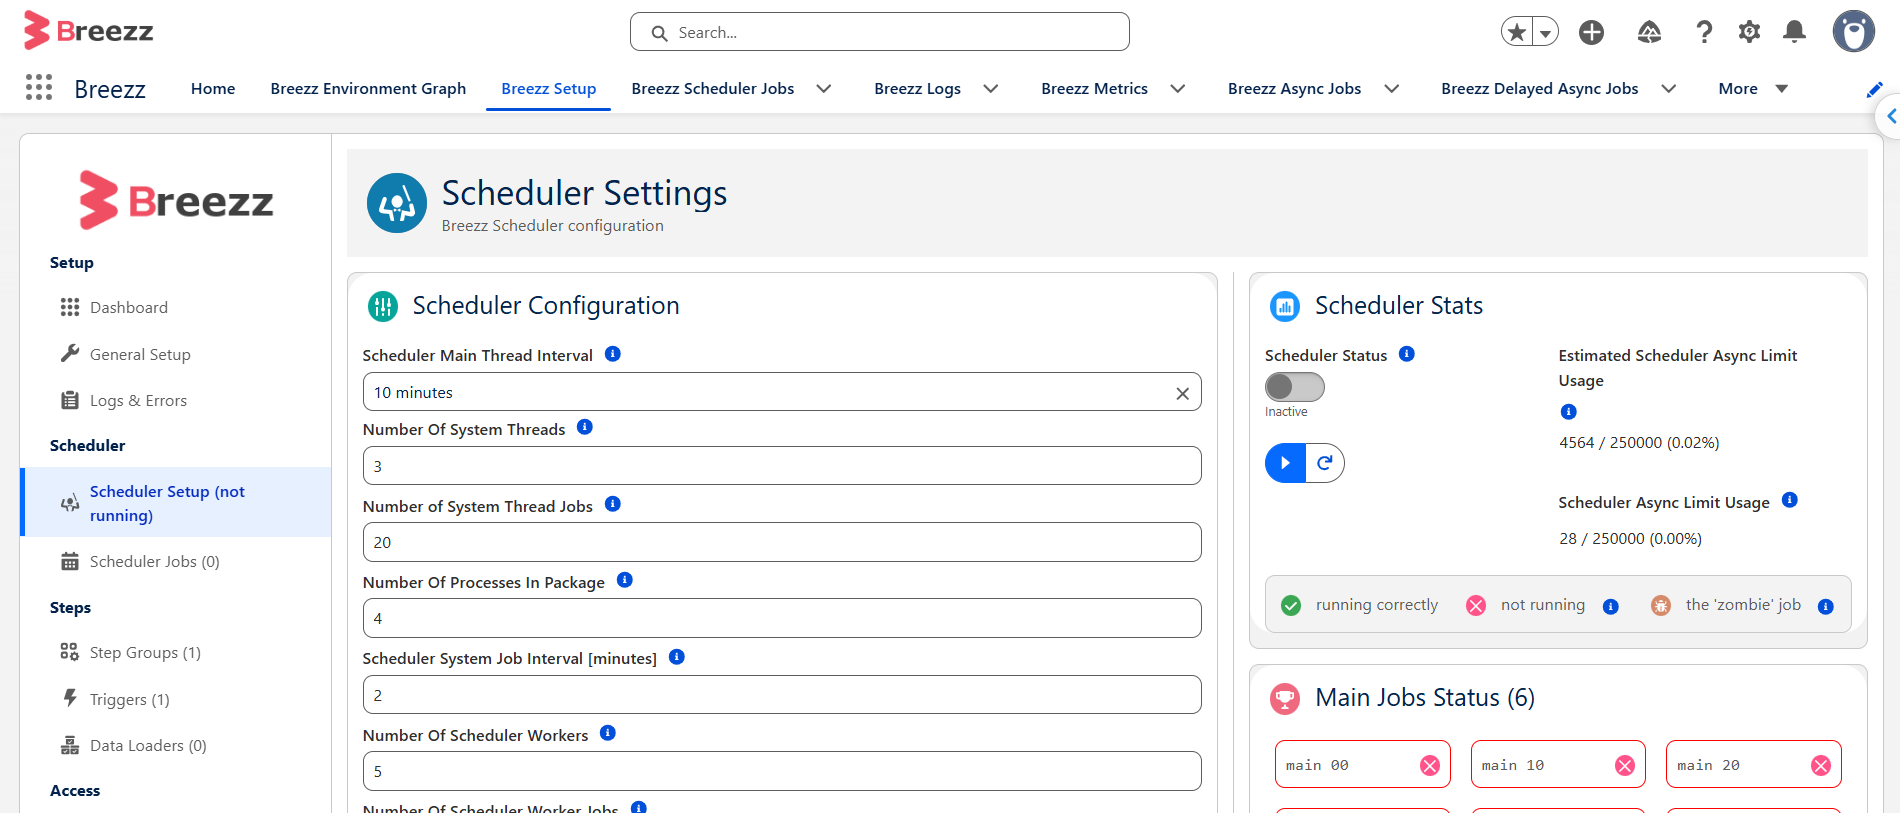Click the global actions plus icon
1900x813 pixels.
(1591, 32)
